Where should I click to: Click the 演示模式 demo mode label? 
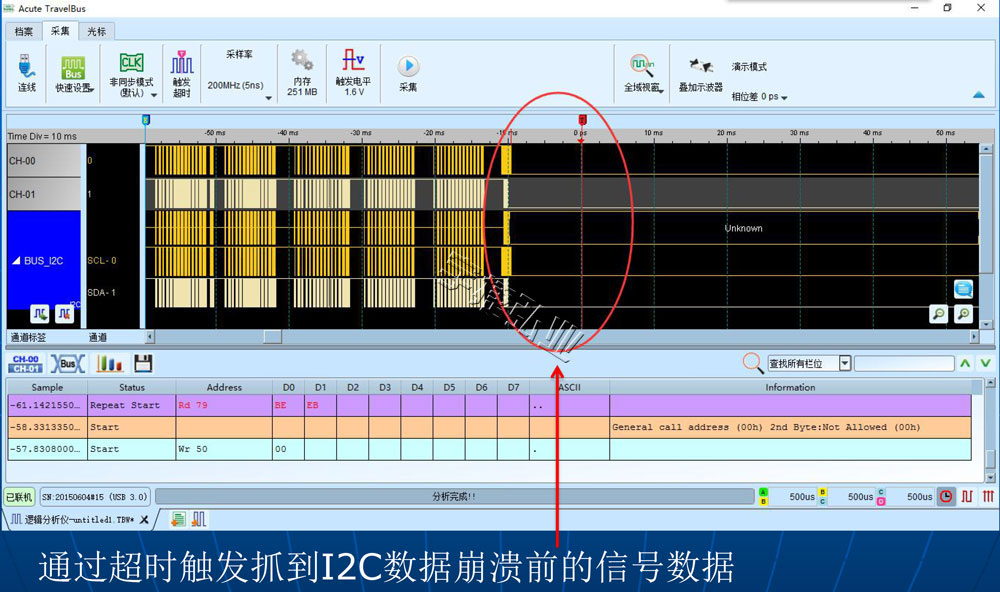[749, 66]
